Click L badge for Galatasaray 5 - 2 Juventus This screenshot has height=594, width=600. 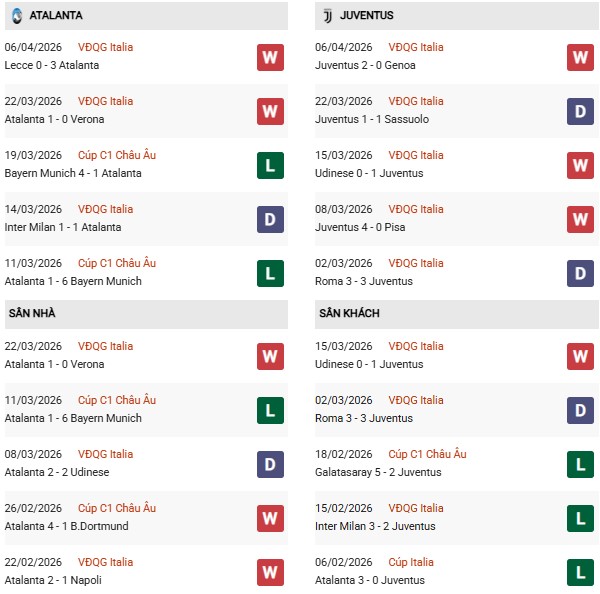581,464
